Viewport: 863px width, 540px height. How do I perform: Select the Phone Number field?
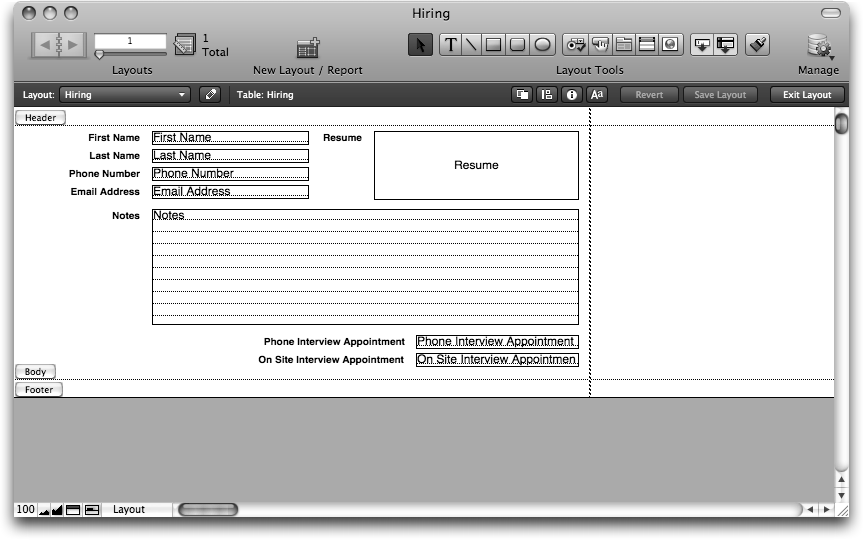tap(230, 174)
